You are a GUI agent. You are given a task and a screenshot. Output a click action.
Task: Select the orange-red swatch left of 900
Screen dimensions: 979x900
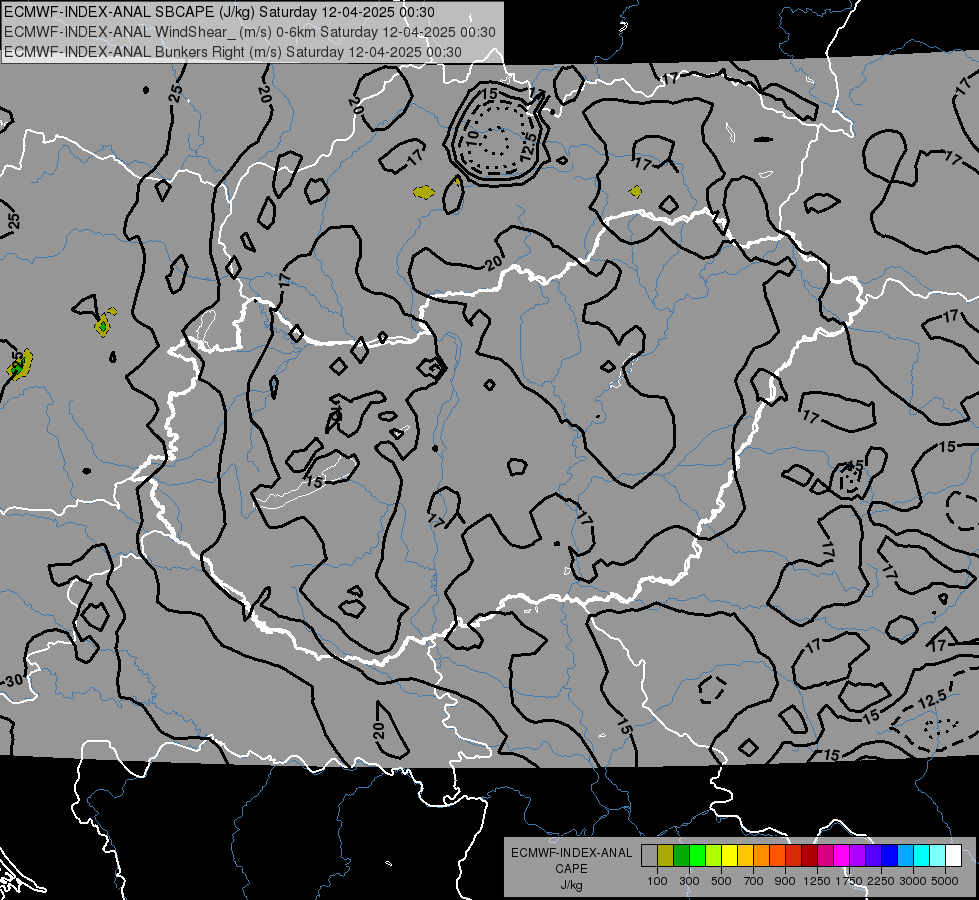click(x=777, y=855)
